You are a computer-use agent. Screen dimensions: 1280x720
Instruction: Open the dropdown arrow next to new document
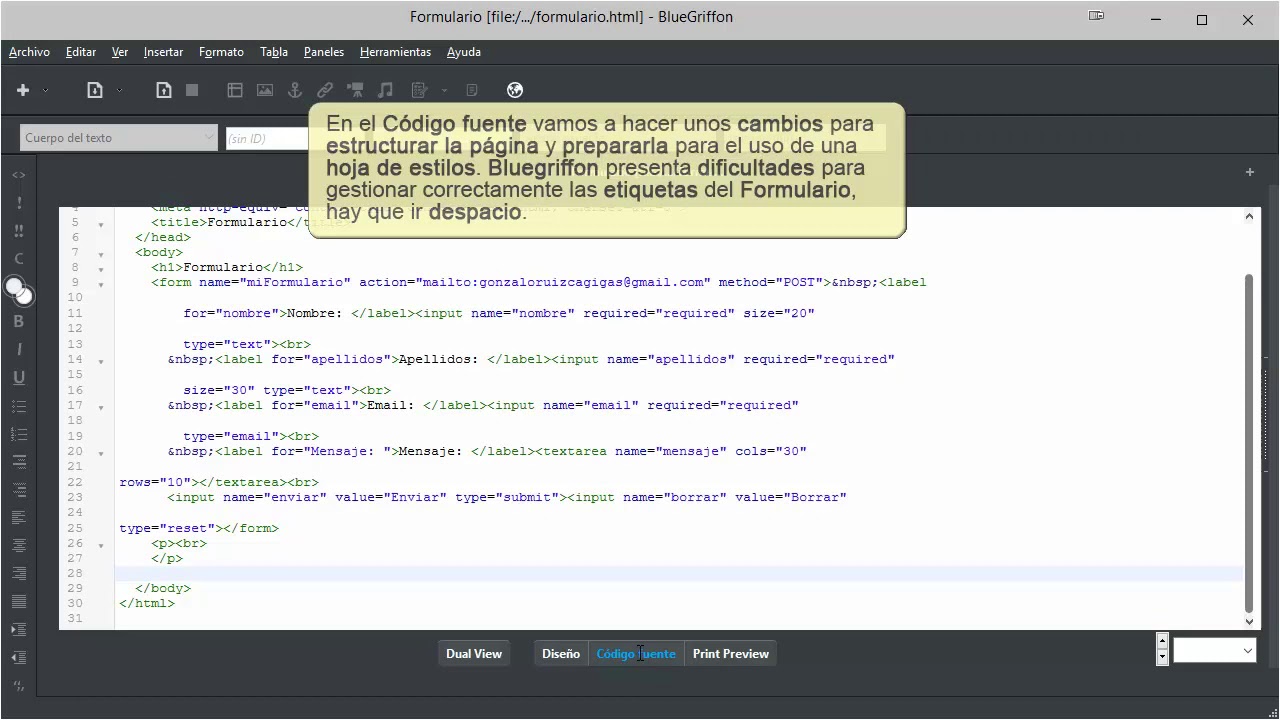45,90
